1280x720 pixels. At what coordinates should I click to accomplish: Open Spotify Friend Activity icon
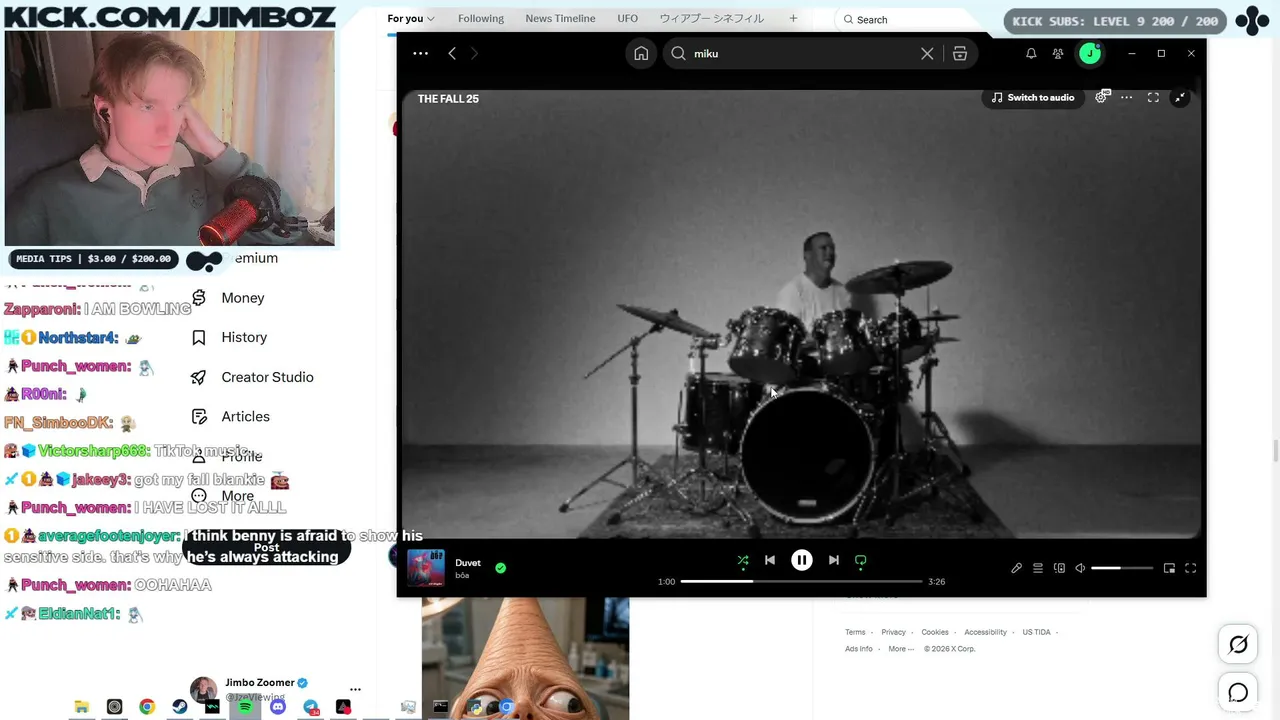tap(1058, 53)
